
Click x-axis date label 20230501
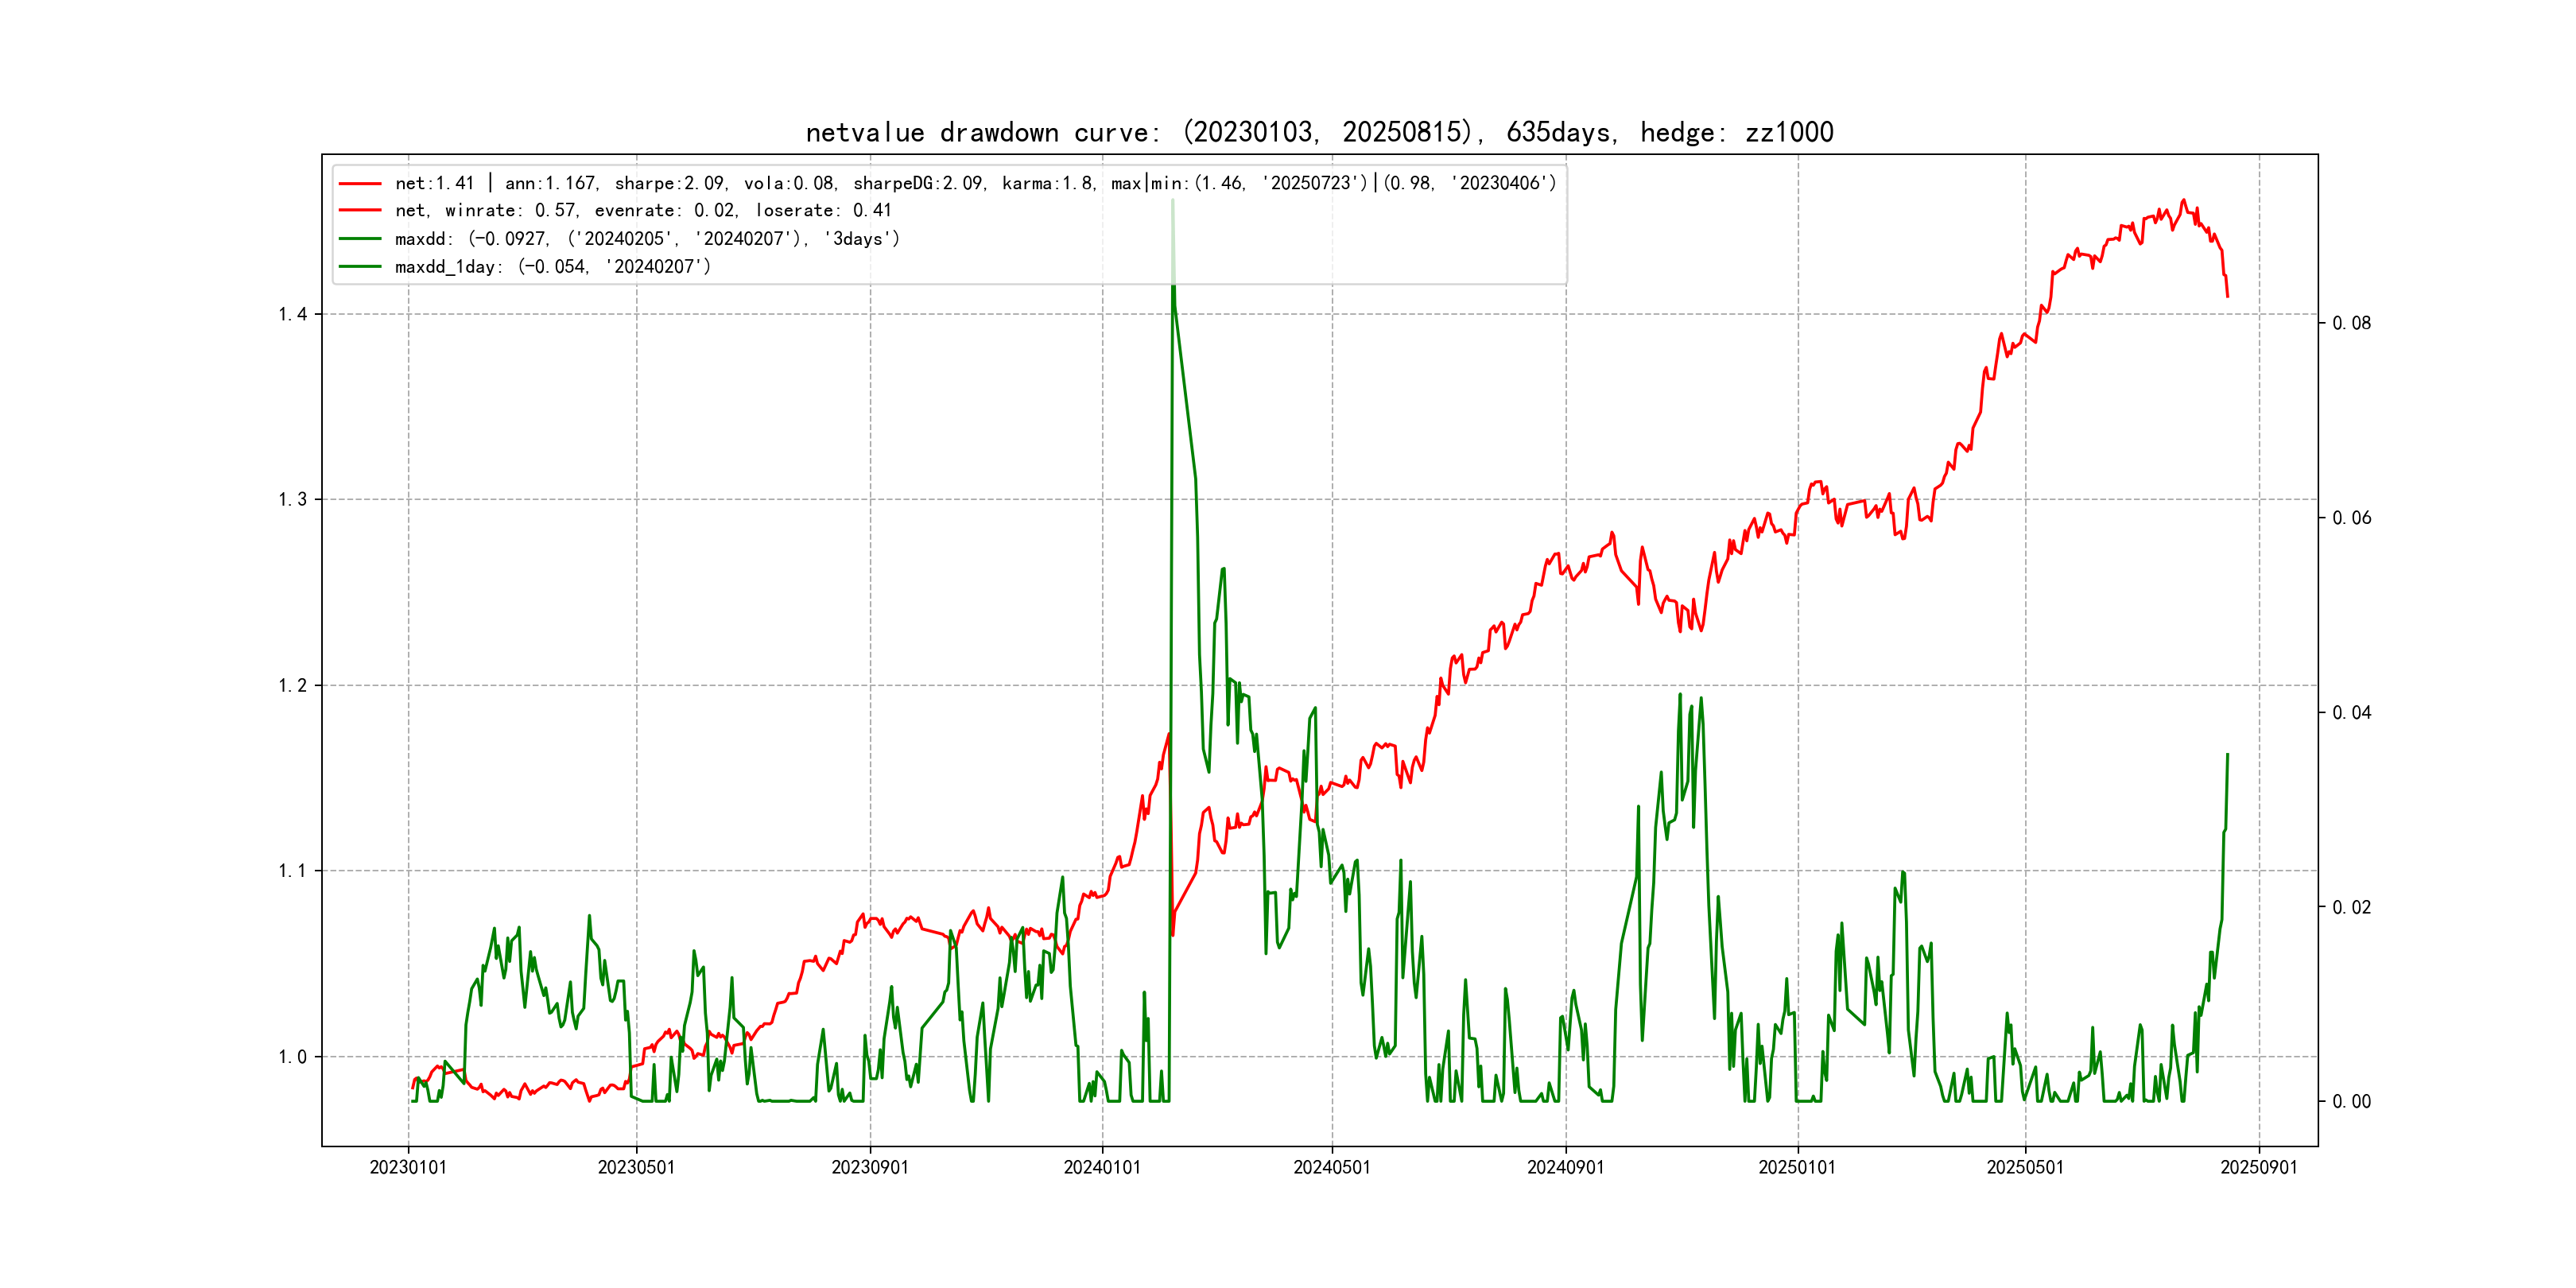point(636,1168)
